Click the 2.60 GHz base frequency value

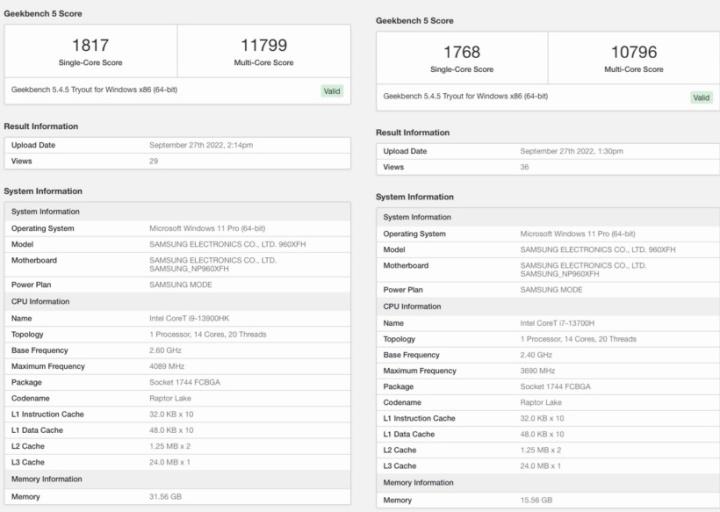click(168, 351)
